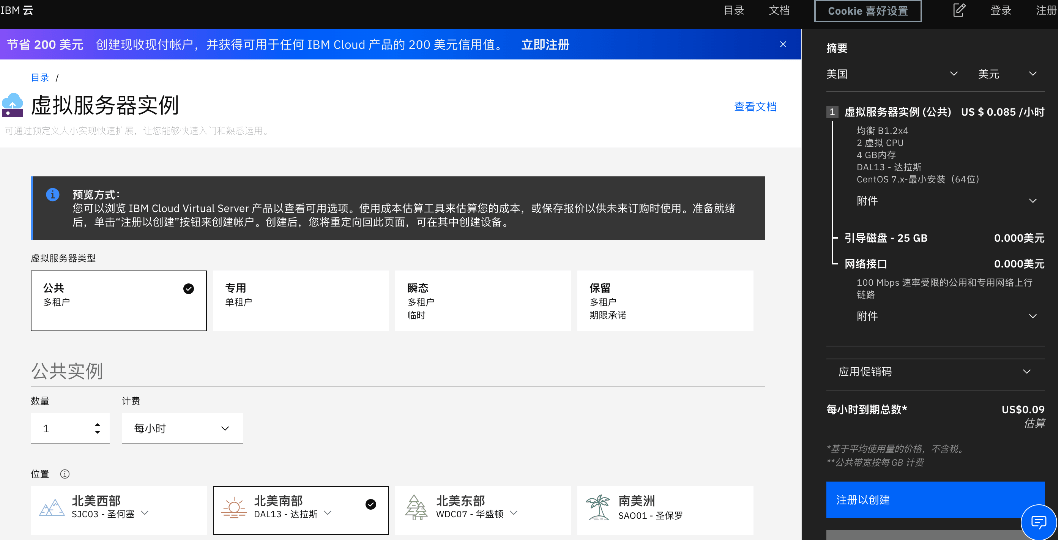
Task: Open the 美元 currency dropdown
Action: (x=1008, y=74)
